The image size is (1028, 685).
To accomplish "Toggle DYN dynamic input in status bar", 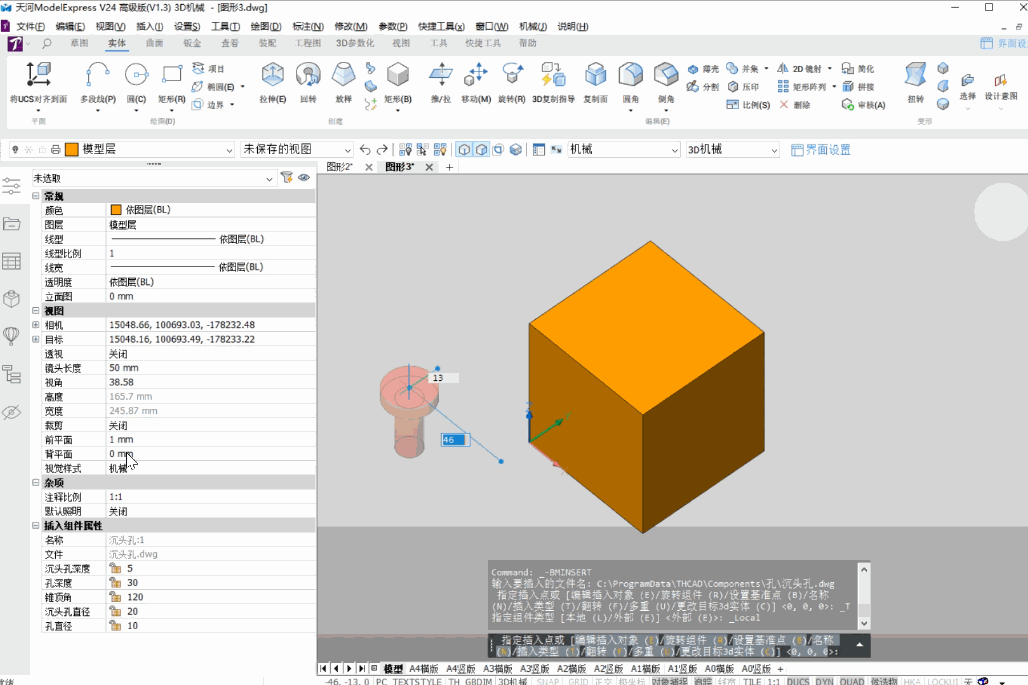I will pyautogui.click(x=824, y=681).
